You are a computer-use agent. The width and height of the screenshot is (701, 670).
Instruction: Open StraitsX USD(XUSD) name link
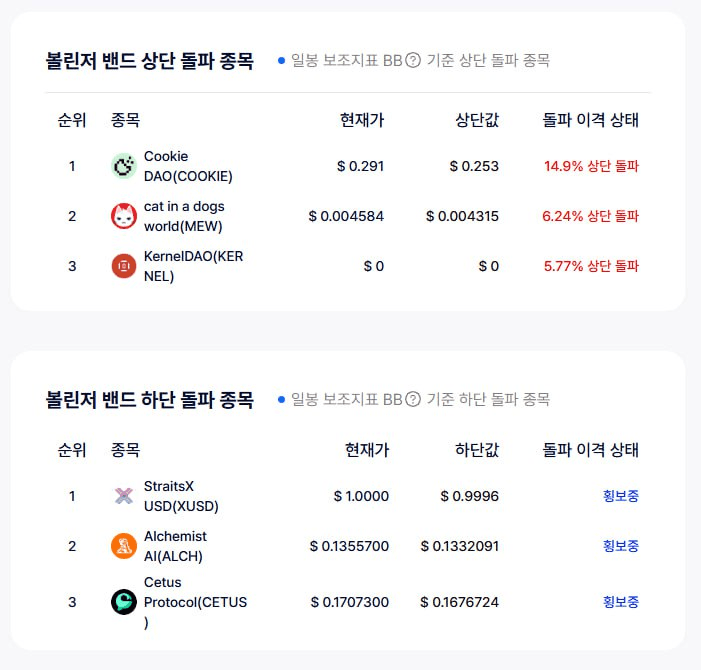tap(181, 496)
